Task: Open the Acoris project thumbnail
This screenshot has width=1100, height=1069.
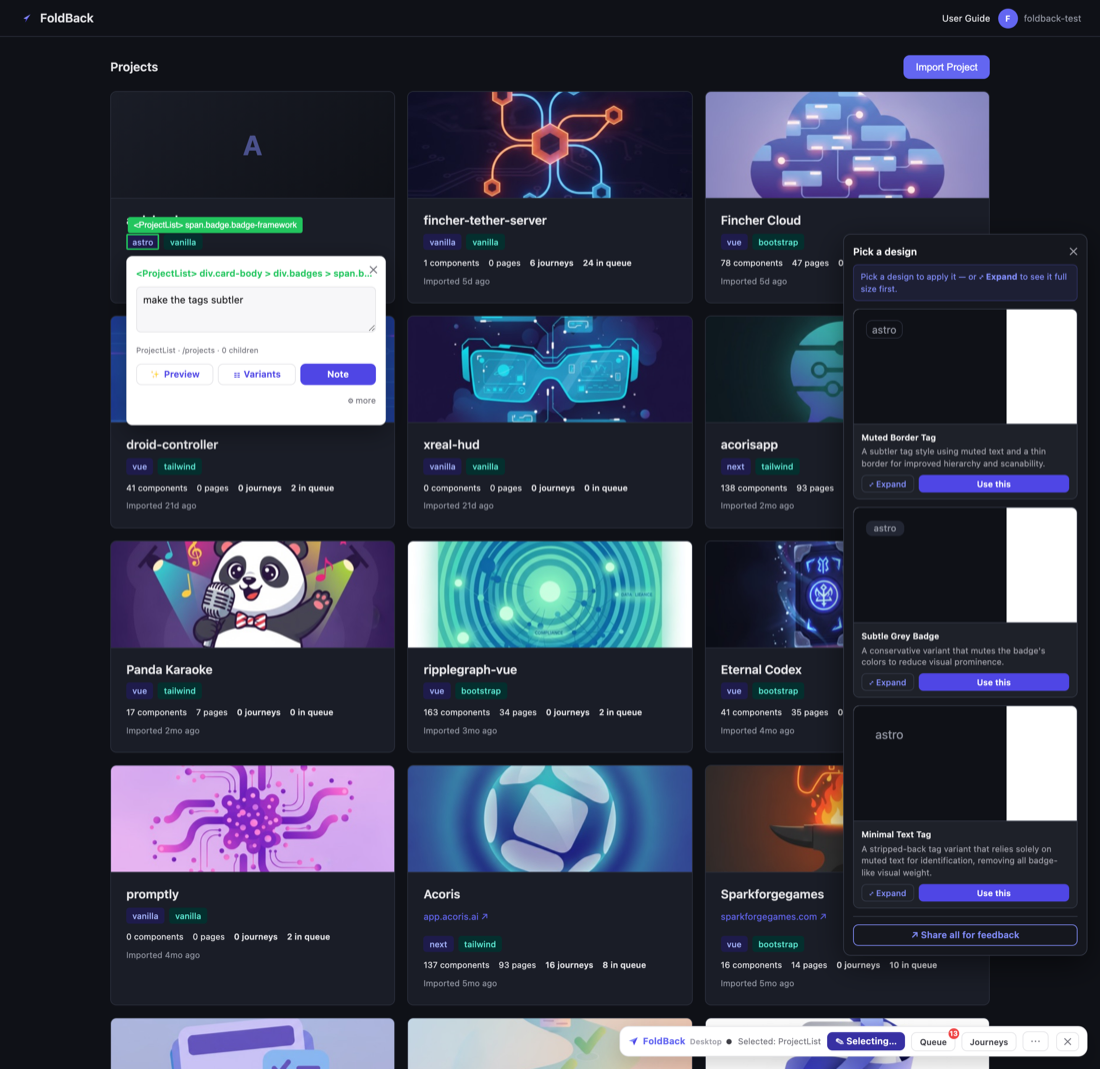Action: click(x=549, y=819)
